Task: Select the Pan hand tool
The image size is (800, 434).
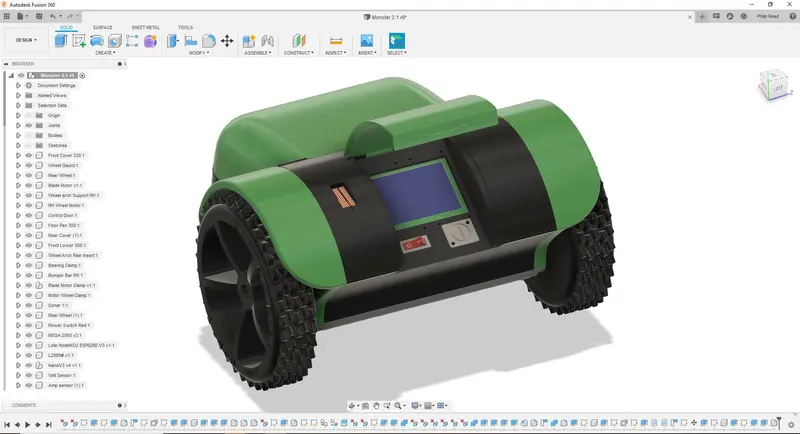Action: coord(376,406)
